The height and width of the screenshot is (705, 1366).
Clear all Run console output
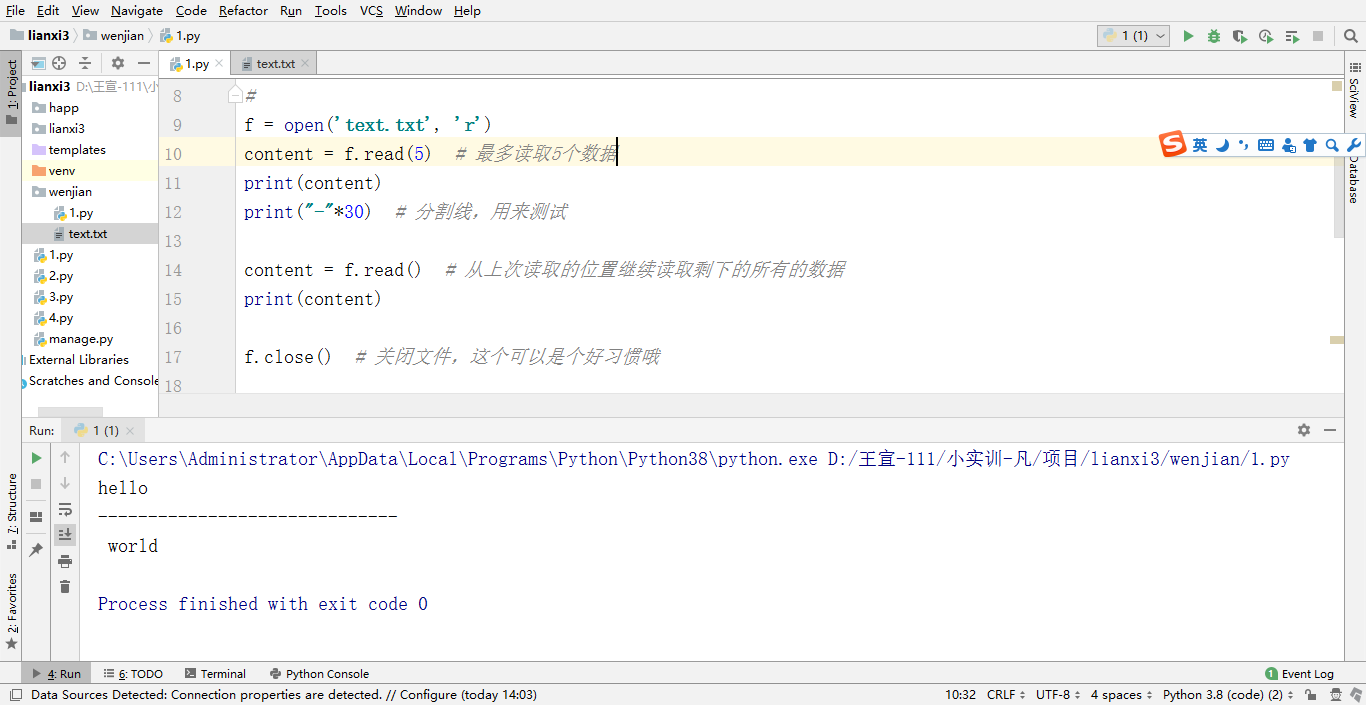65,587
